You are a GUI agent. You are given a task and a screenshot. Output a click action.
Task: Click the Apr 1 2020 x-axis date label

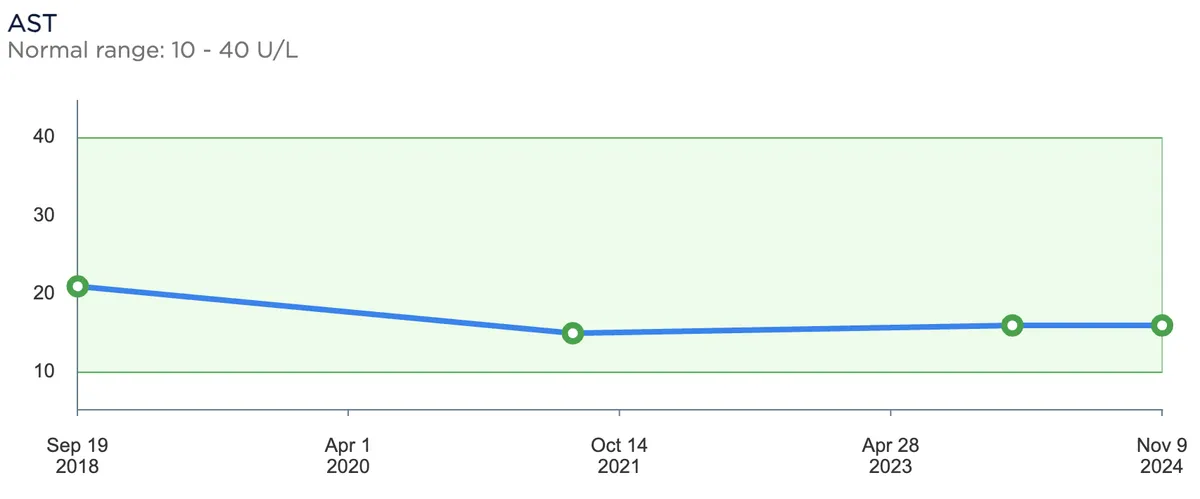[348, 456]
